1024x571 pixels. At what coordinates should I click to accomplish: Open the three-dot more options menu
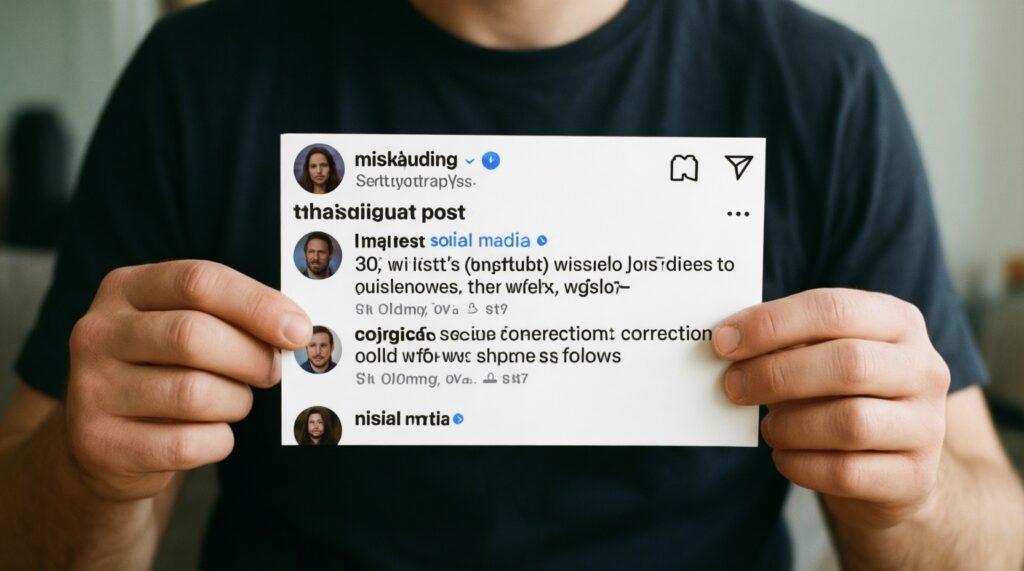click(738, 214)
